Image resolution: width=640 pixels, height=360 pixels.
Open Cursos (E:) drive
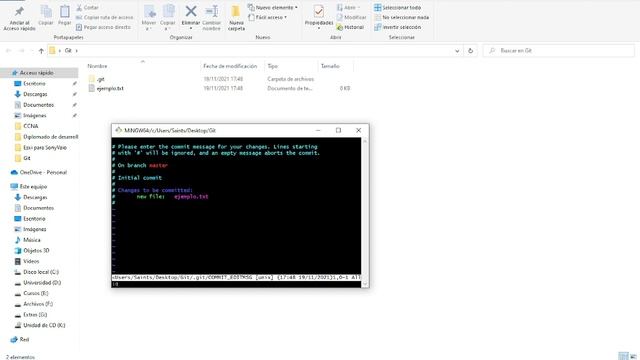click(x=36, y=293)
